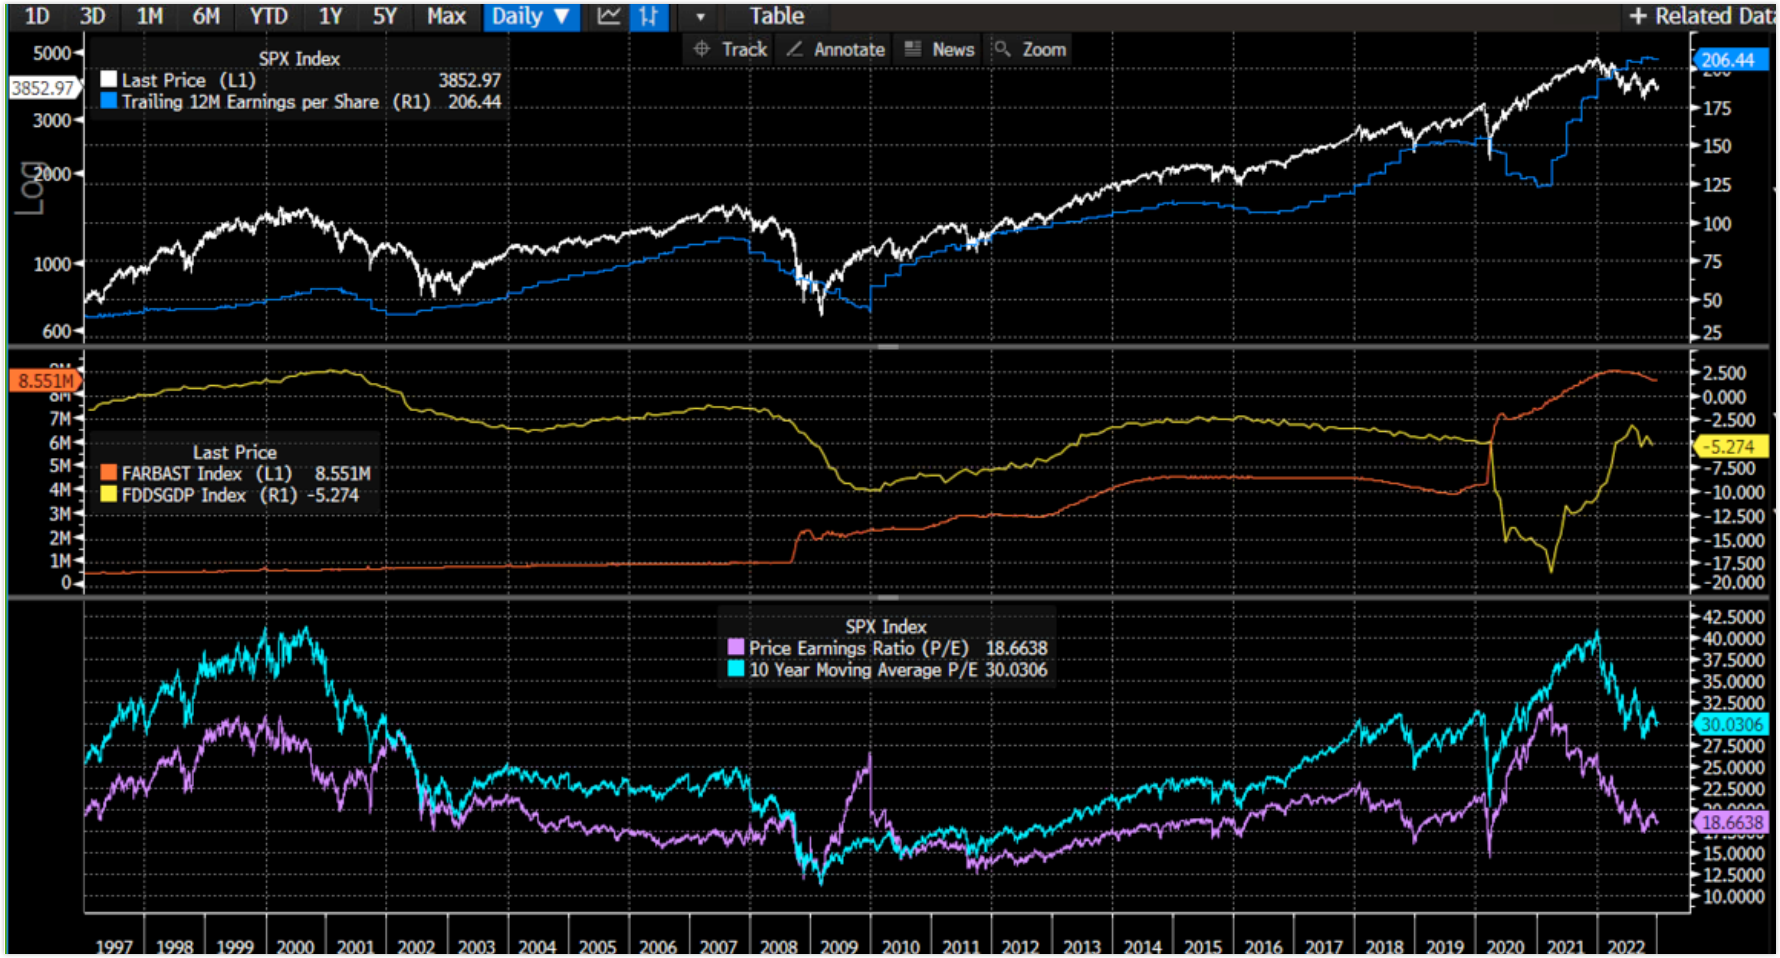1780x958 pixels.
Task: Switch range to 5Y
Action: (385, 16)
